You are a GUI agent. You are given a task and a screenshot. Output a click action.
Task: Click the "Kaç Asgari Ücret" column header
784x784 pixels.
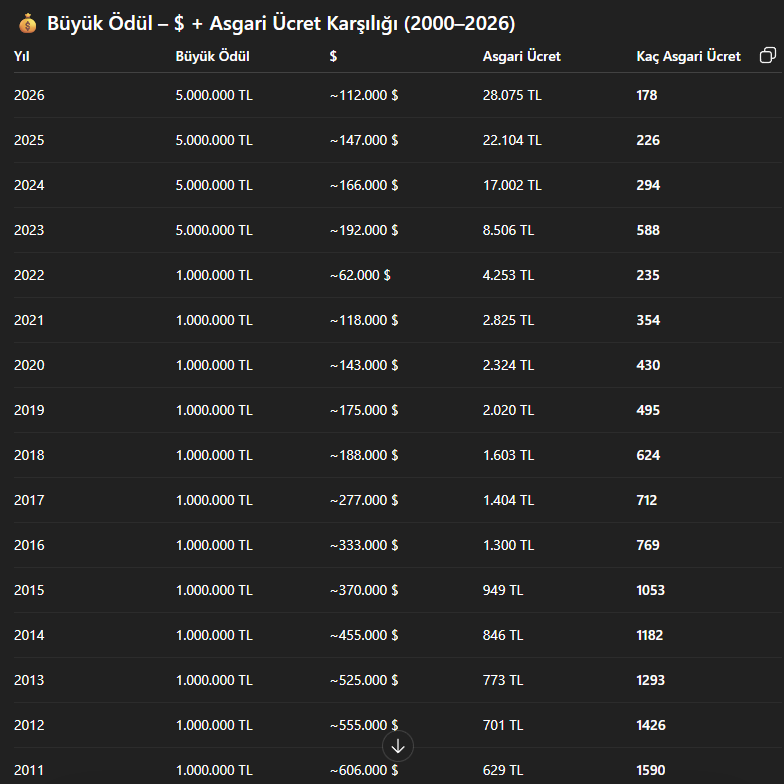688,57
